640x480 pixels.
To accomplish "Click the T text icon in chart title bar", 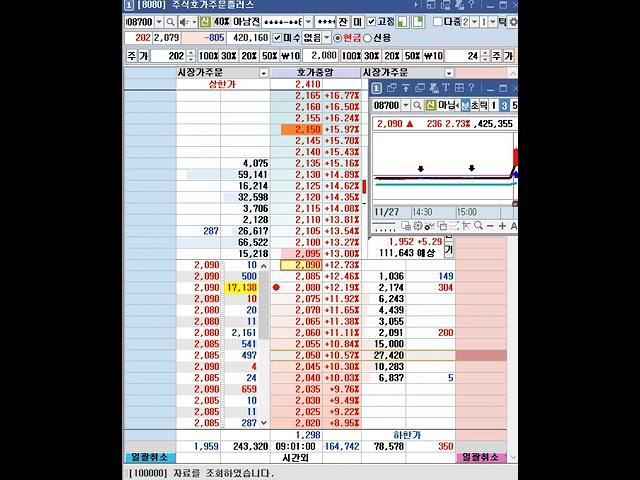I will click(x=446, y=87).
